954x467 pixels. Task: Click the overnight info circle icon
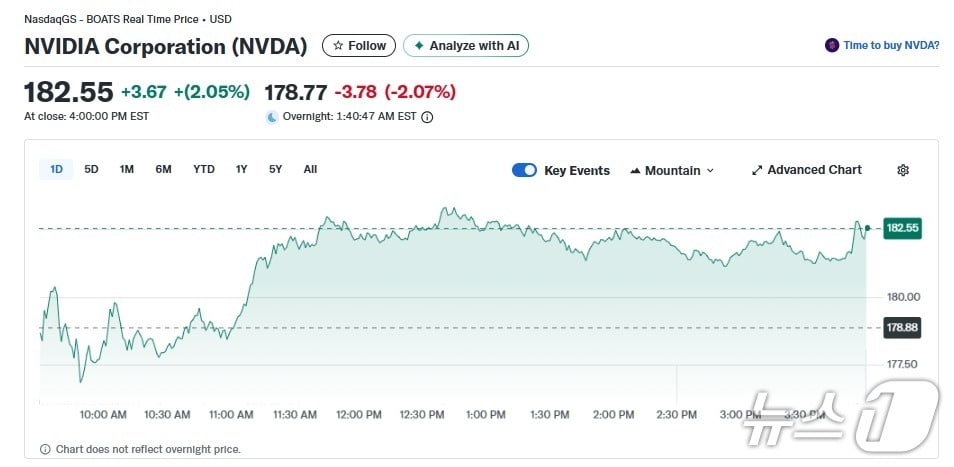pyautogui.click(x=427, y=117)
